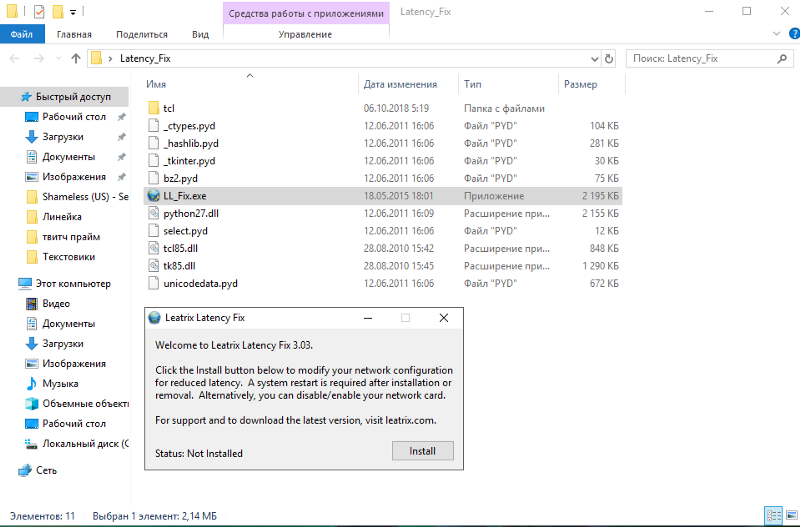Image resolution: width=800 pixels, height=527 pixels.
Task: Open pinned Изображения under quick access
Action: [74, 177]
